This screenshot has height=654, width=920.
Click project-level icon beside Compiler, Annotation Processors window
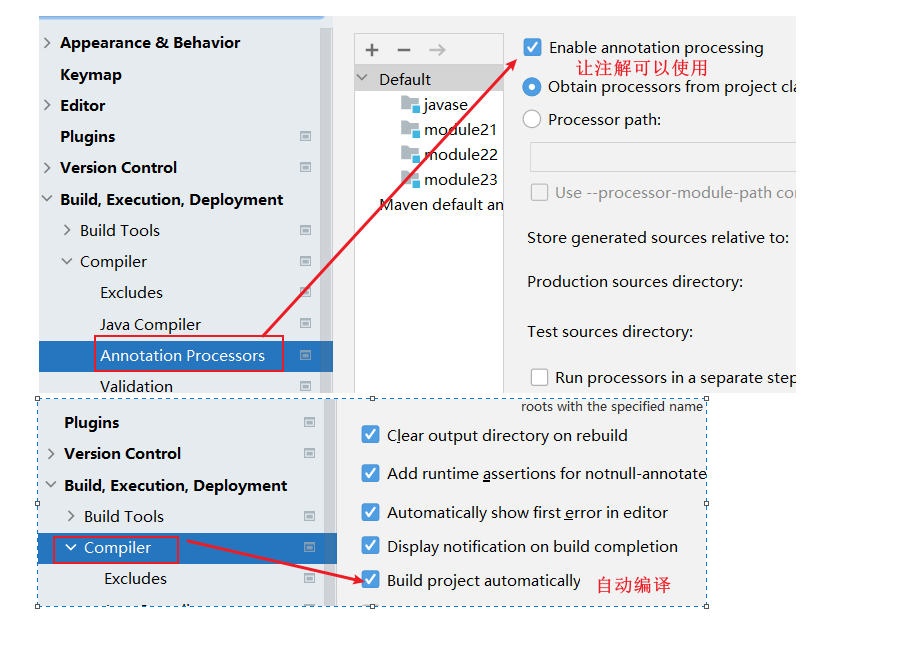[x=305, y=261]
